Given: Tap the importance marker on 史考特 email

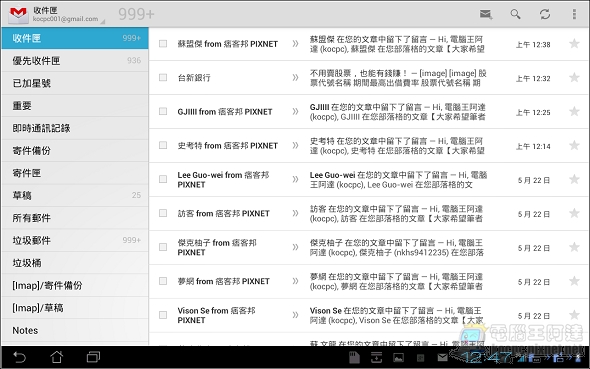Looking at the screenshot, I should (295, 145).
